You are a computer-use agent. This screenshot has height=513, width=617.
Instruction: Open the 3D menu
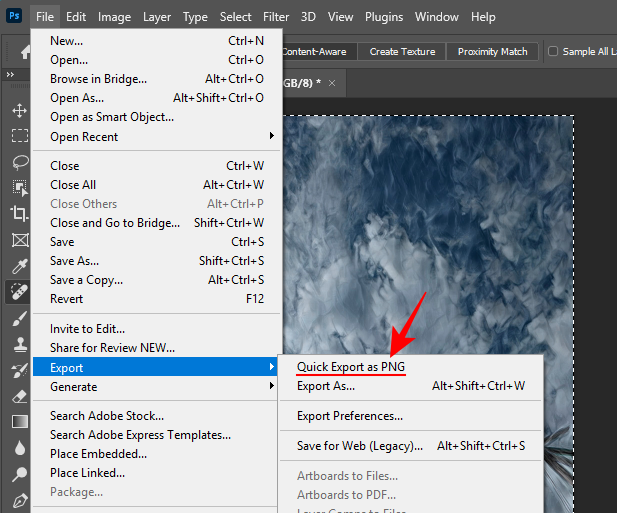click(x=308, y=17)
